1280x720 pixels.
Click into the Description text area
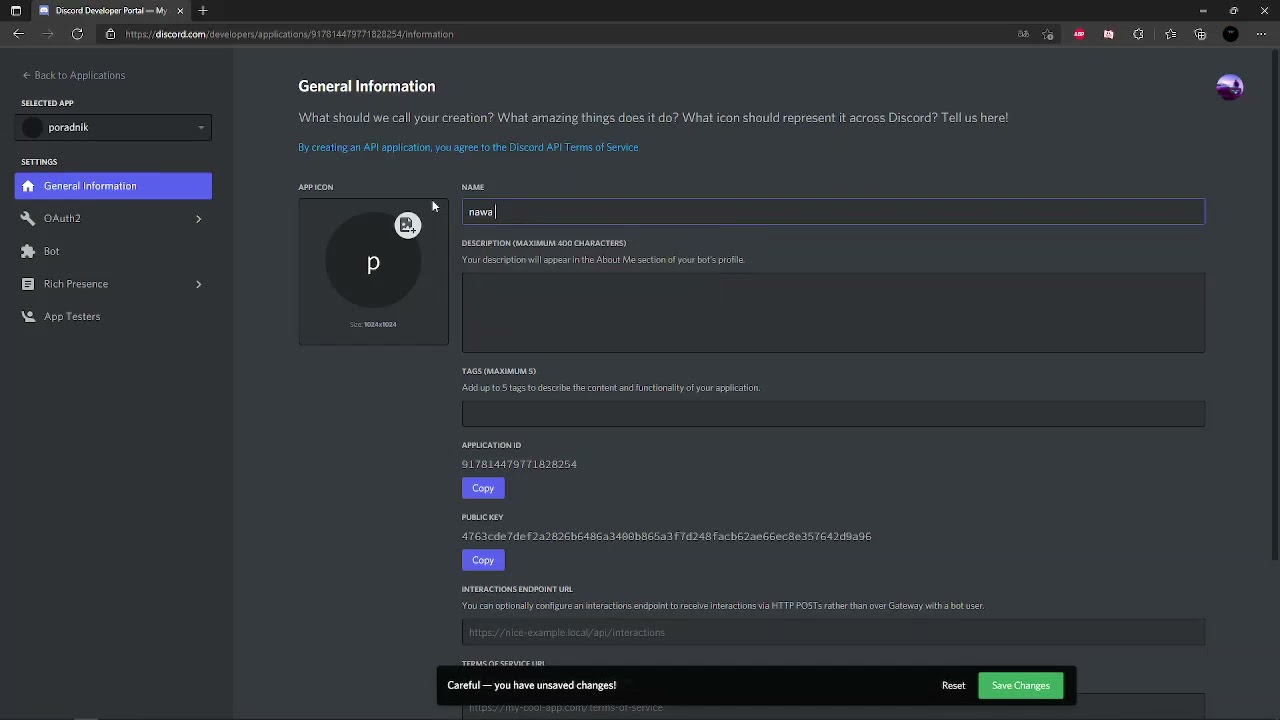pyautogui.click(x=833, y=312)
